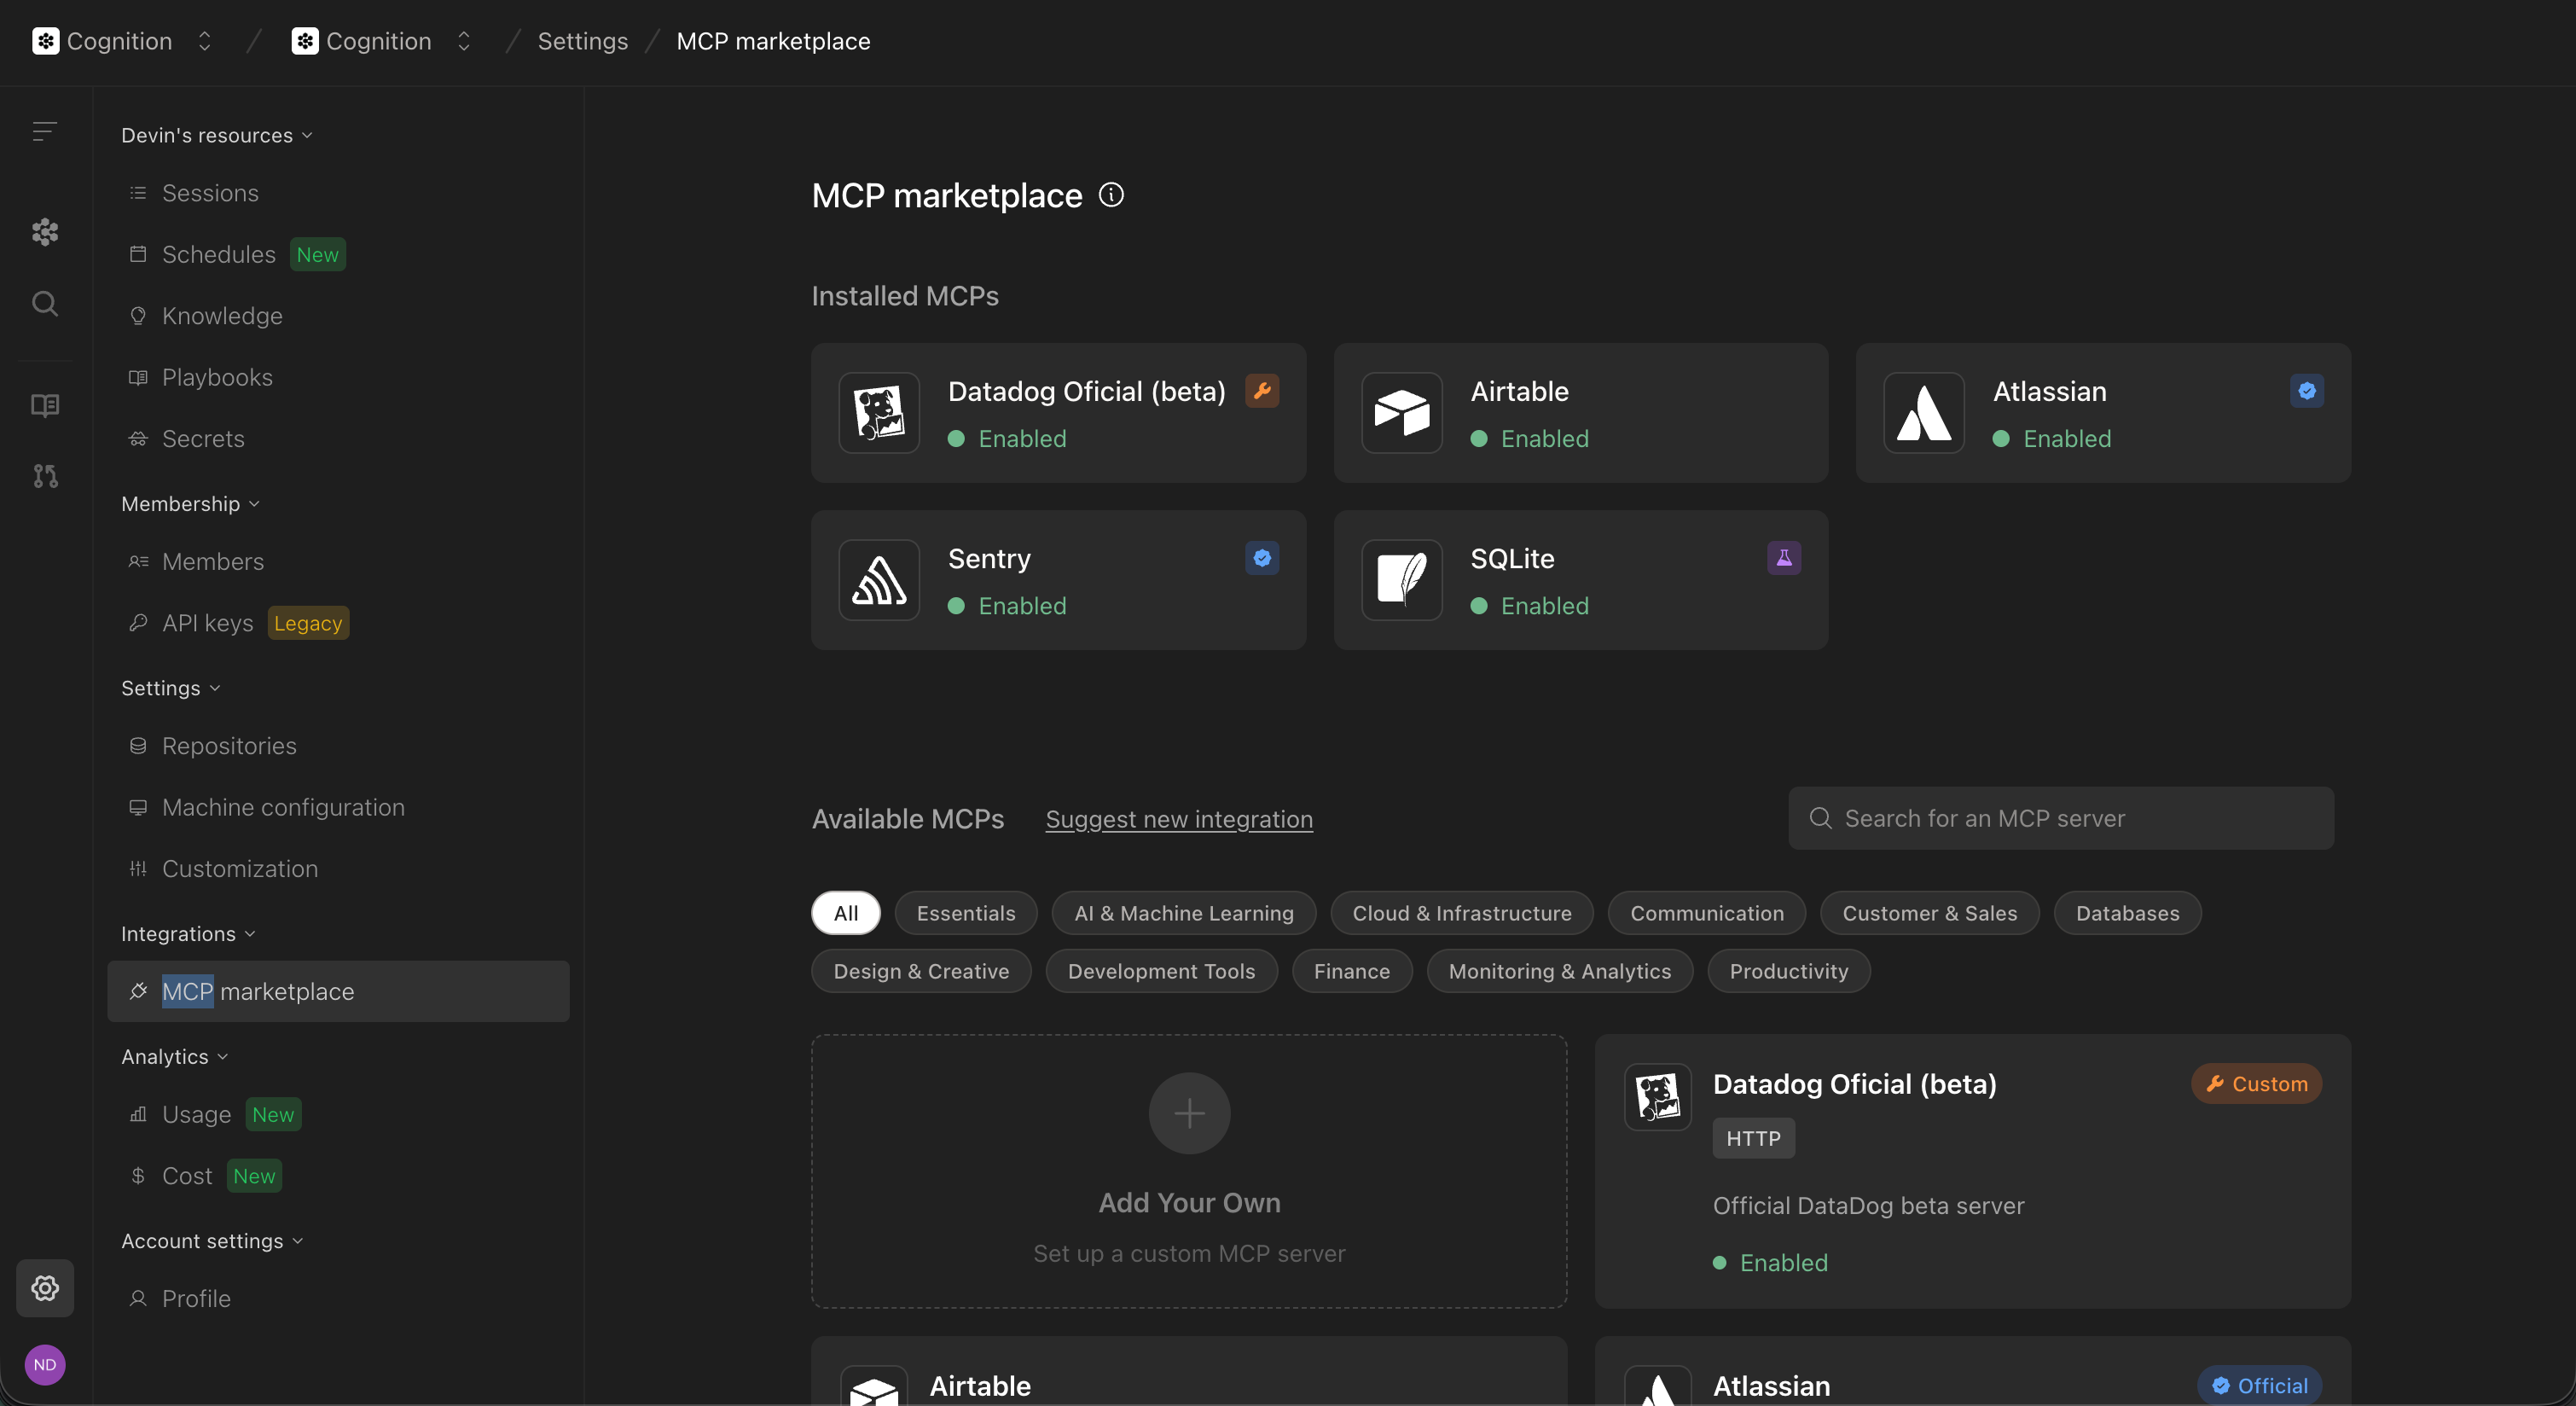Click the ND user avatar
Image resolution: width=2576 pixels, height=1406 pixels.
pyautogui.click(x=45, y=1364)
